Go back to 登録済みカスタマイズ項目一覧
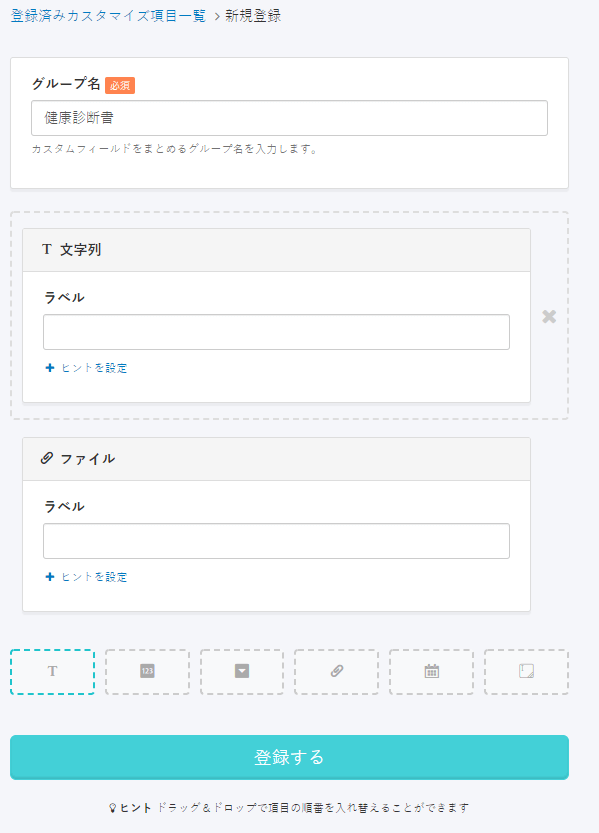Image resolution: width=599 pixels, height=833 pixels. (x=108, y=16)
